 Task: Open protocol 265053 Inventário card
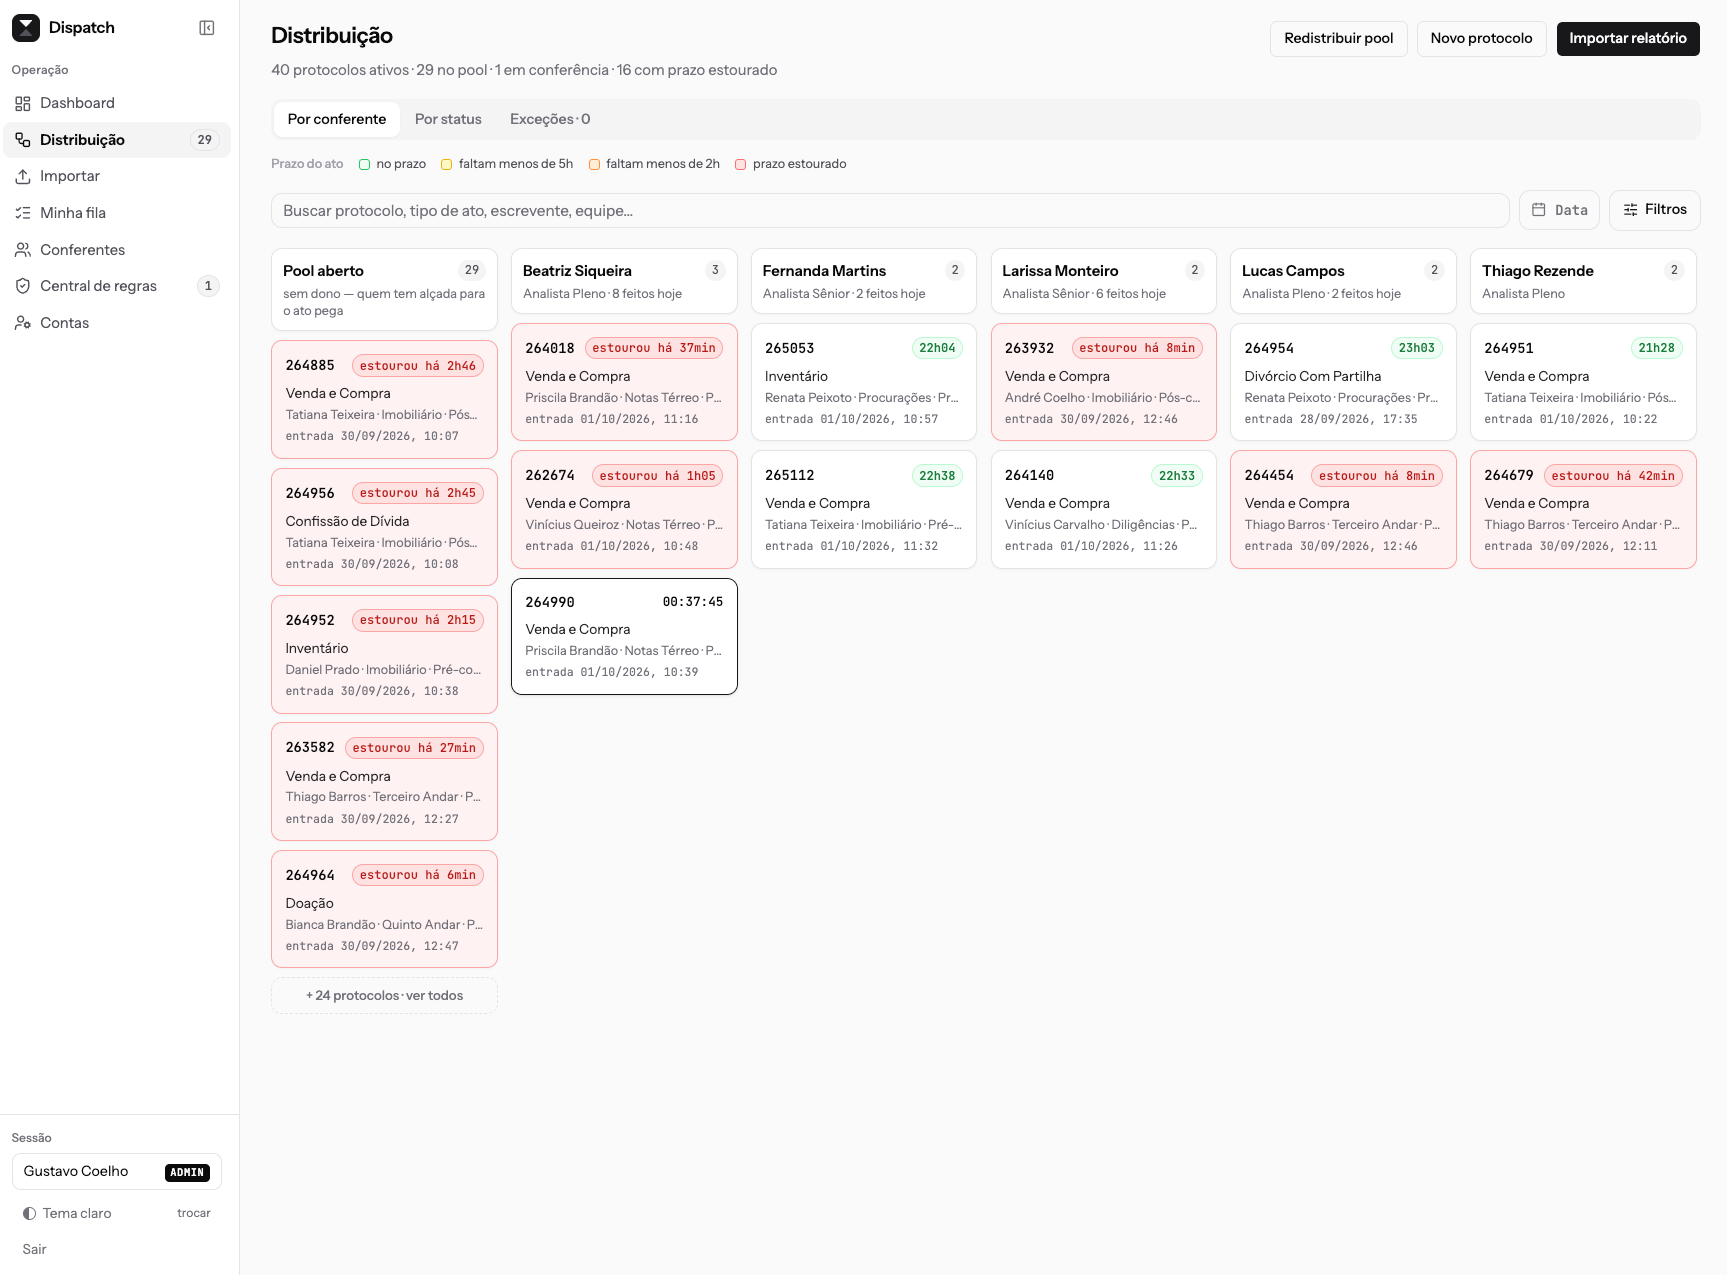click(x=864, y=382)
